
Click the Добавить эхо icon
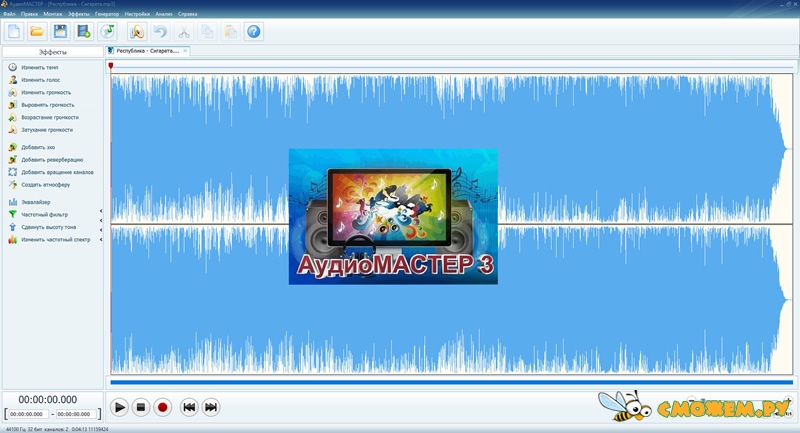coord(13,147)
